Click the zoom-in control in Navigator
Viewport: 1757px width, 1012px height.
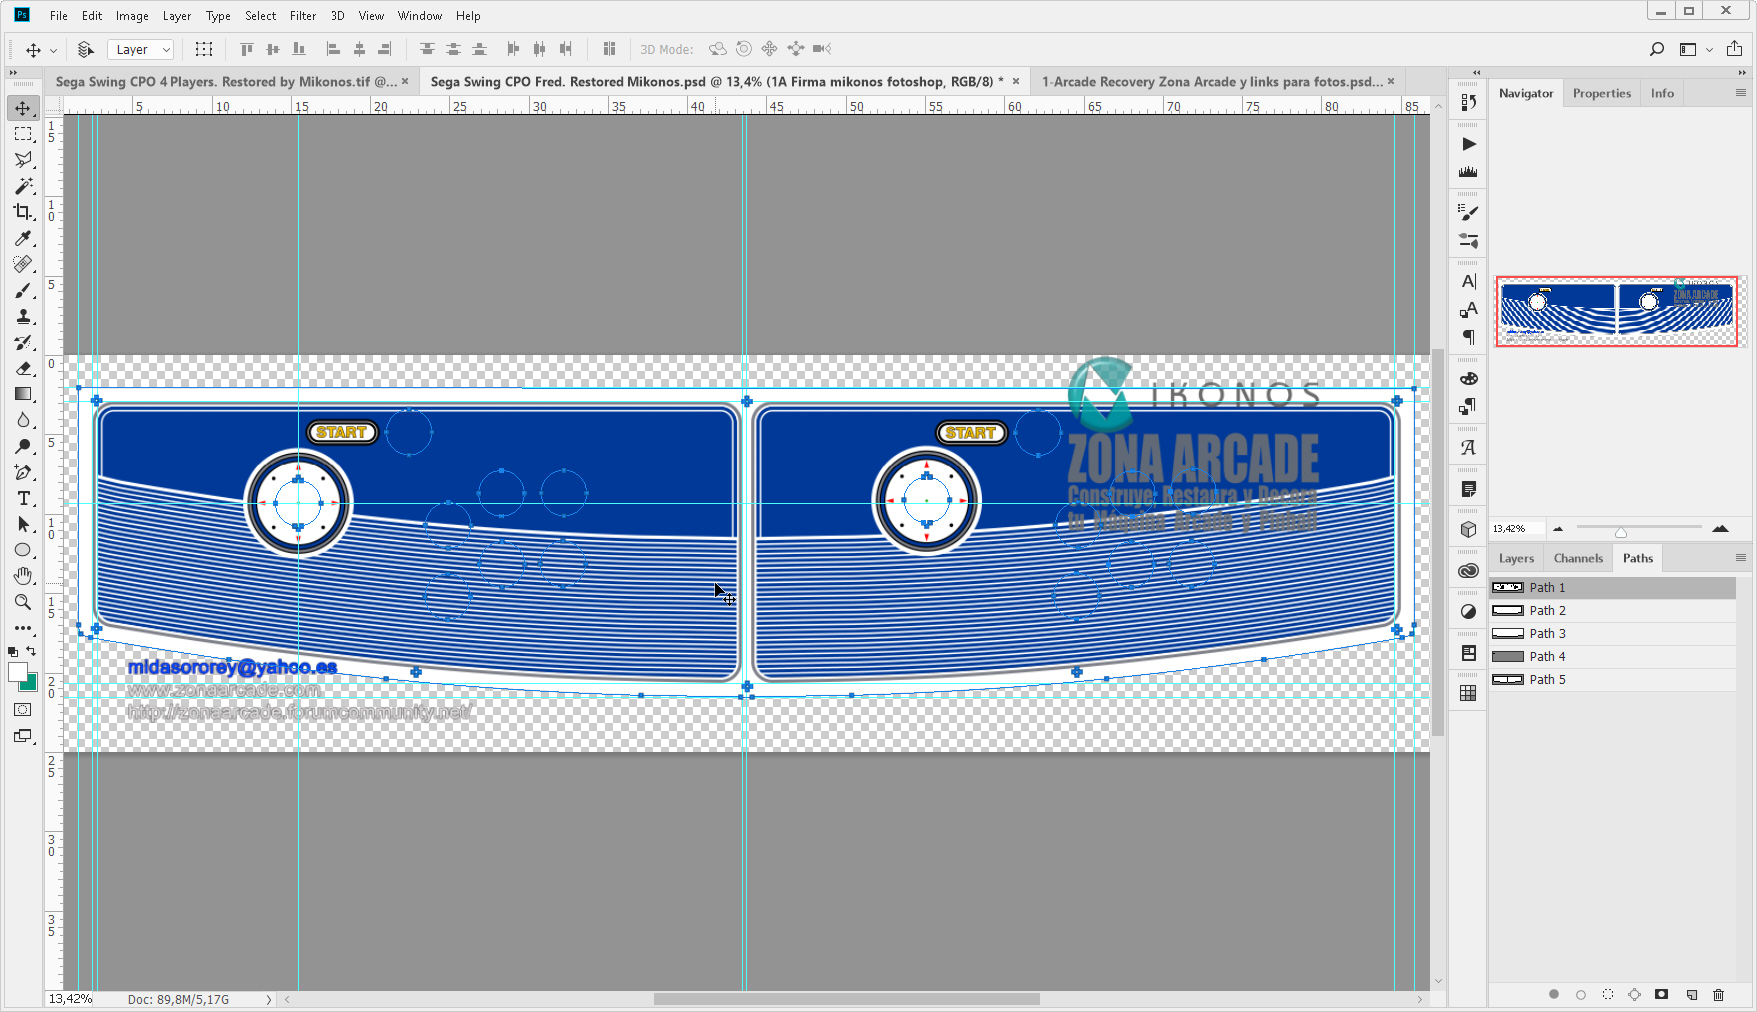[1721, 529]
